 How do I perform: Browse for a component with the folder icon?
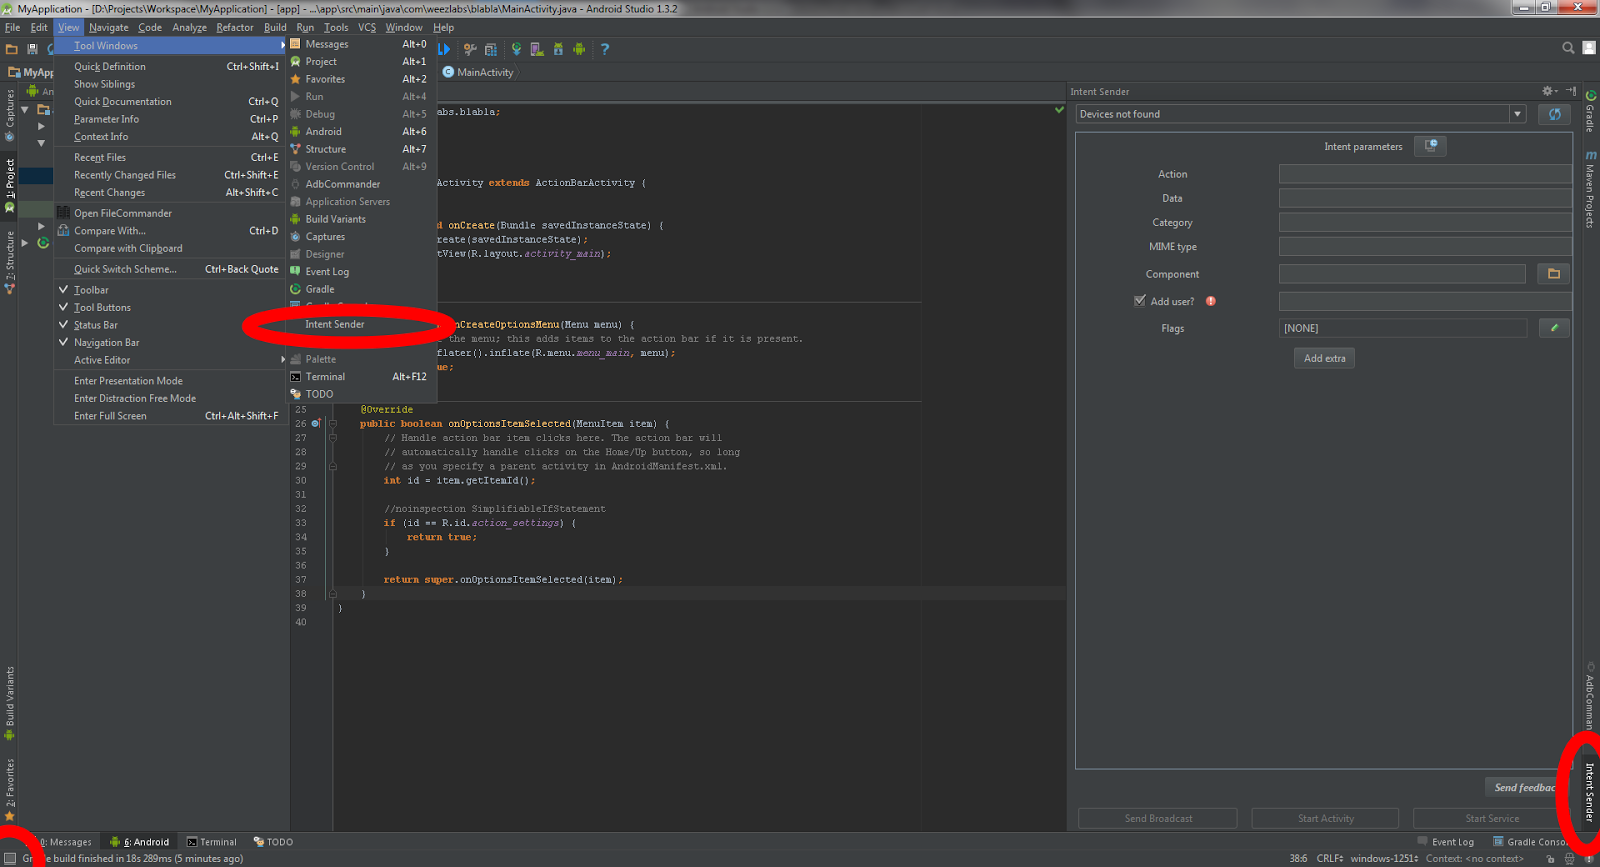1554,274
